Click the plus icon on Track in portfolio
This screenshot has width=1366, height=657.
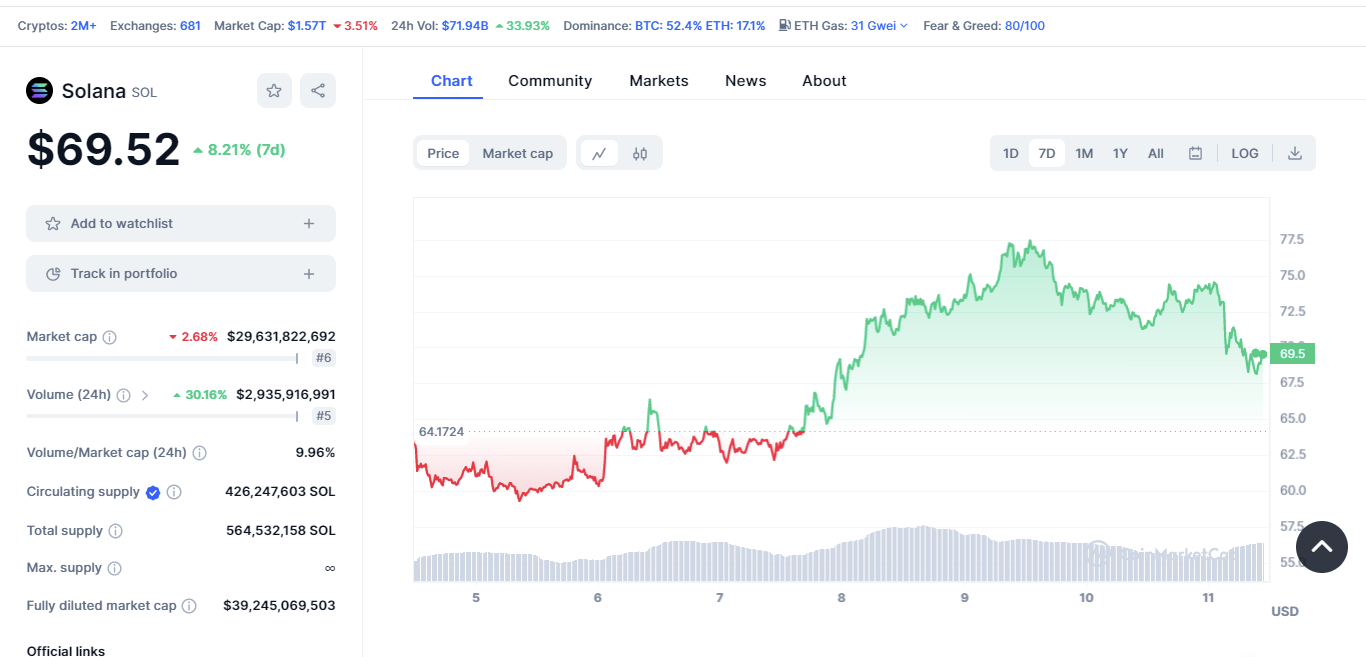pyautogui.click(x=309, y=274)
